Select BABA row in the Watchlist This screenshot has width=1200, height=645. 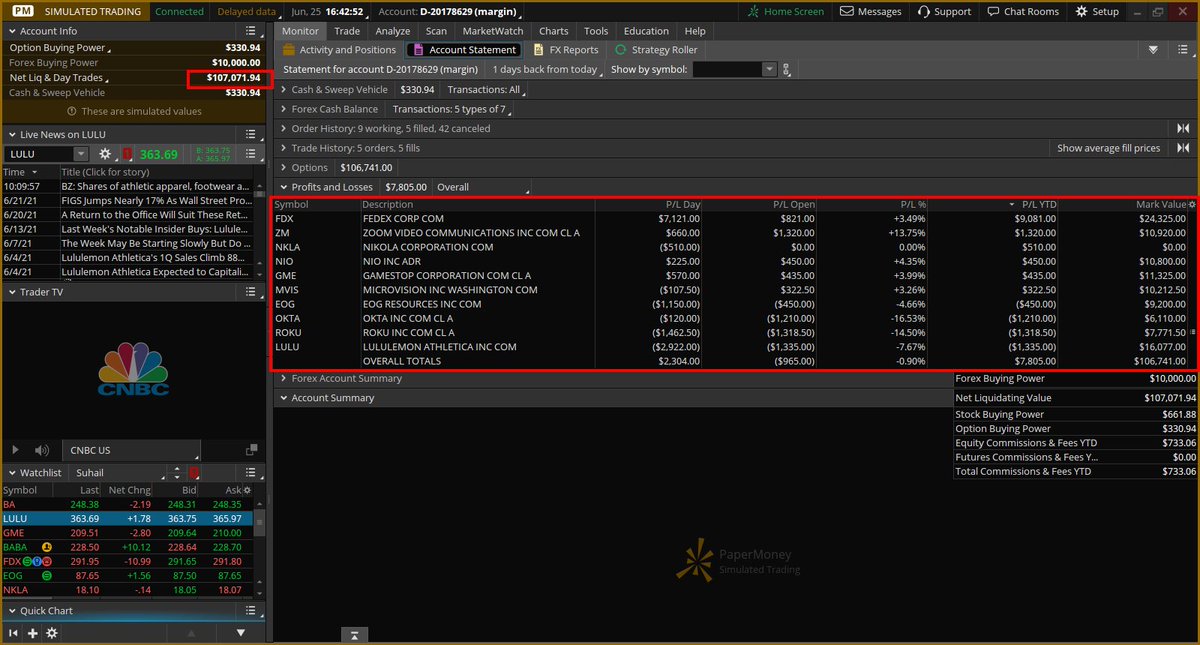pos(127,547)
